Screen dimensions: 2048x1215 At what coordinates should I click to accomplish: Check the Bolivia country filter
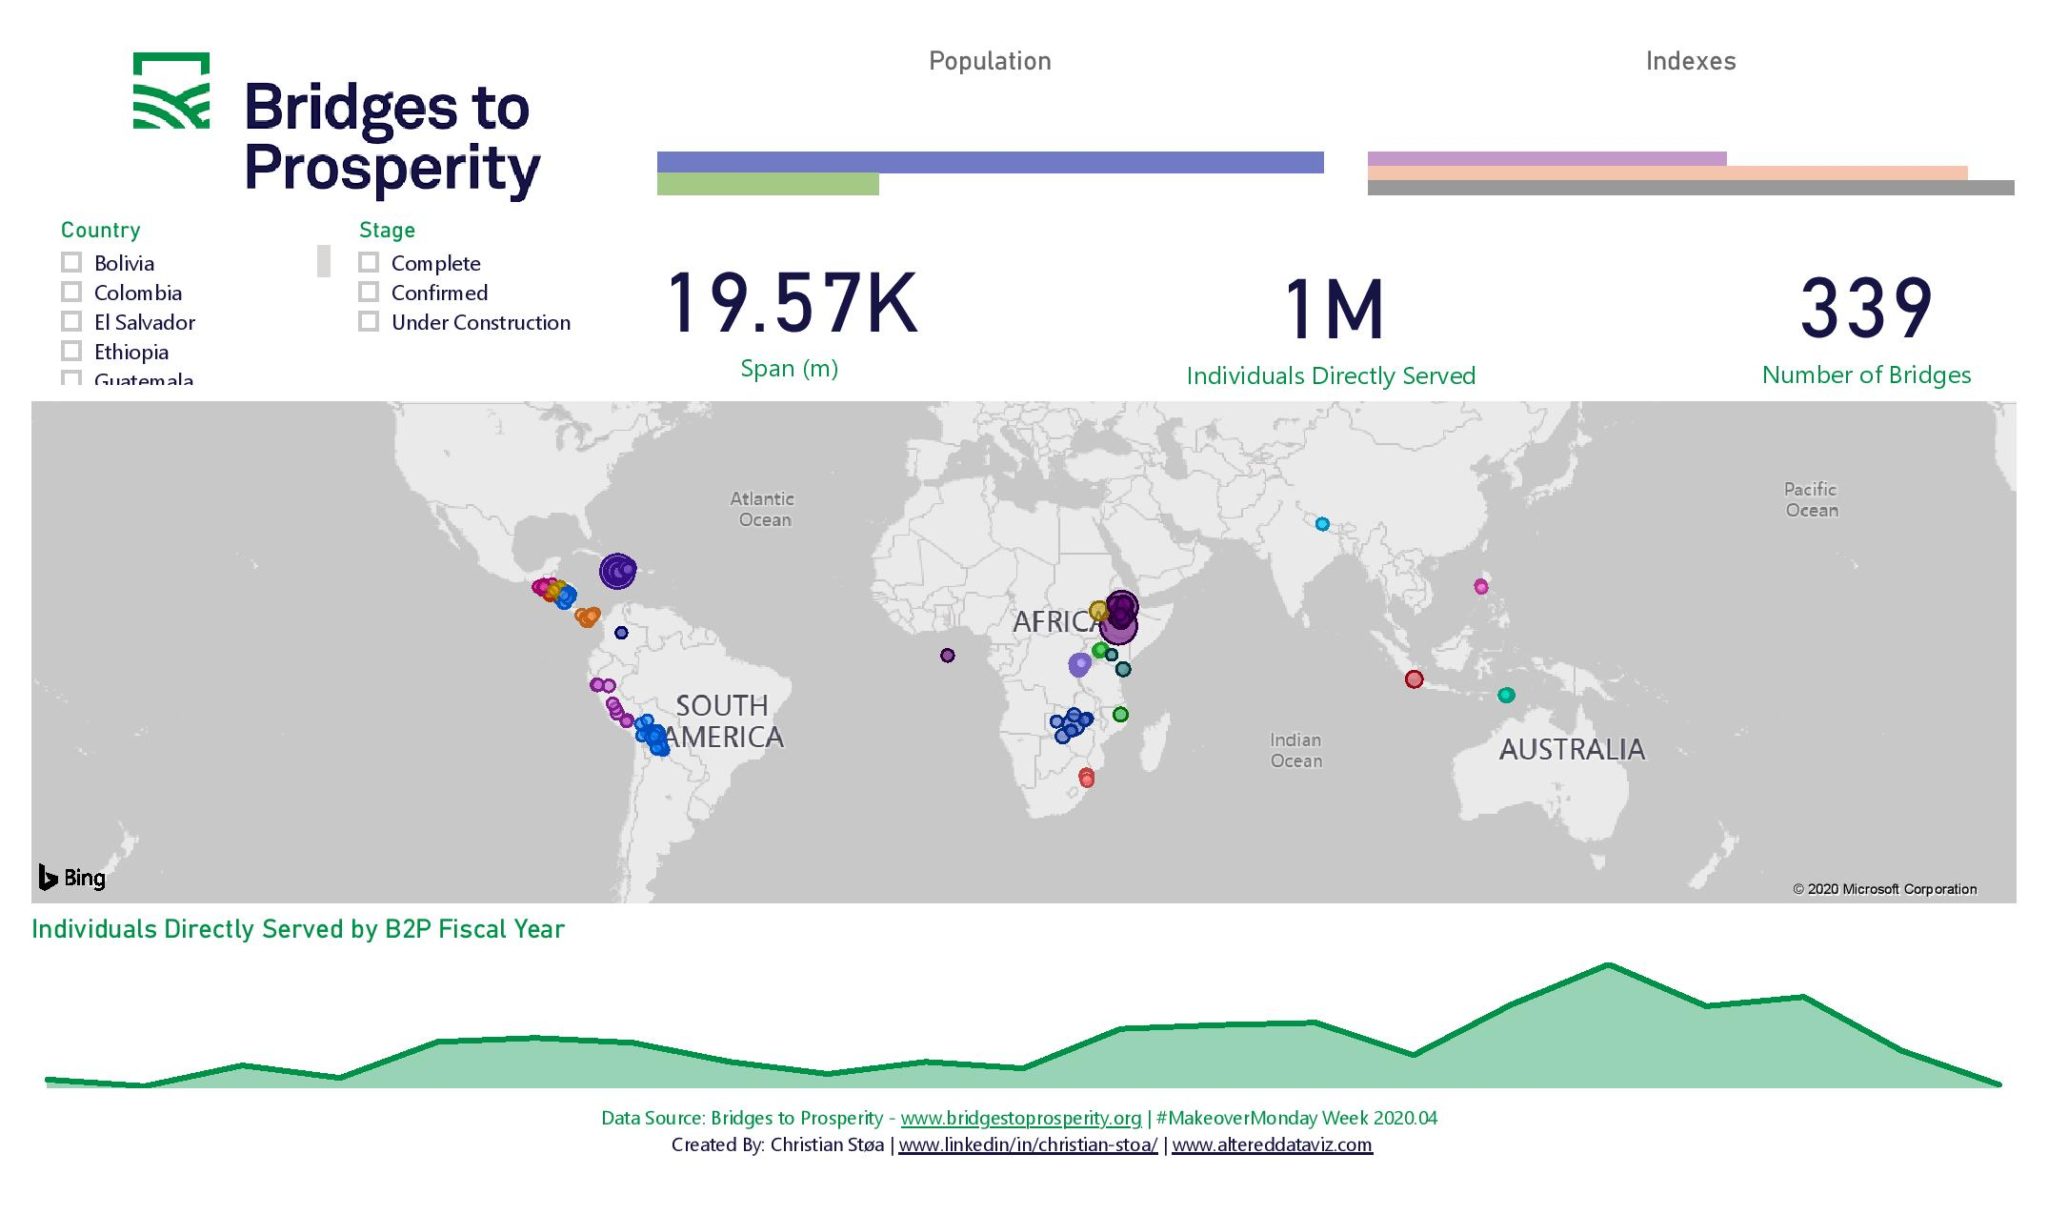[70, 263]
